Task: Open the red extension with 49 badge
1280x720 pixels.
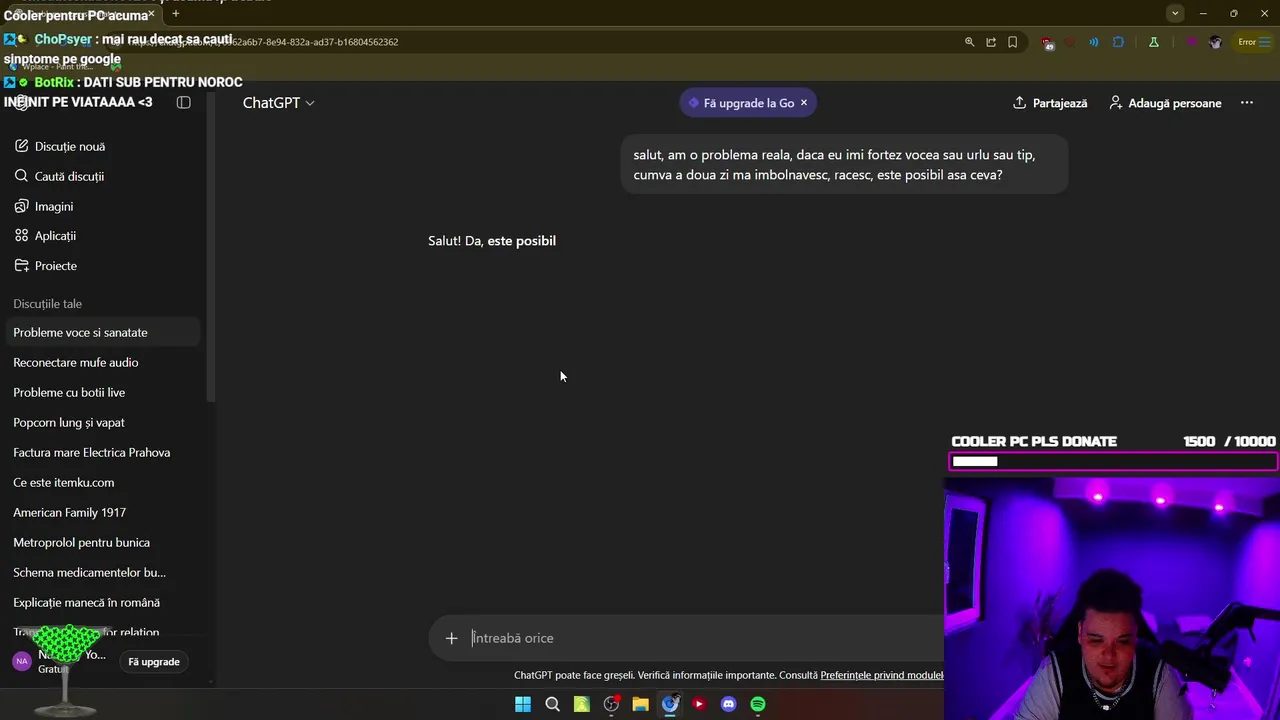Action: [x=1047, y=42]
